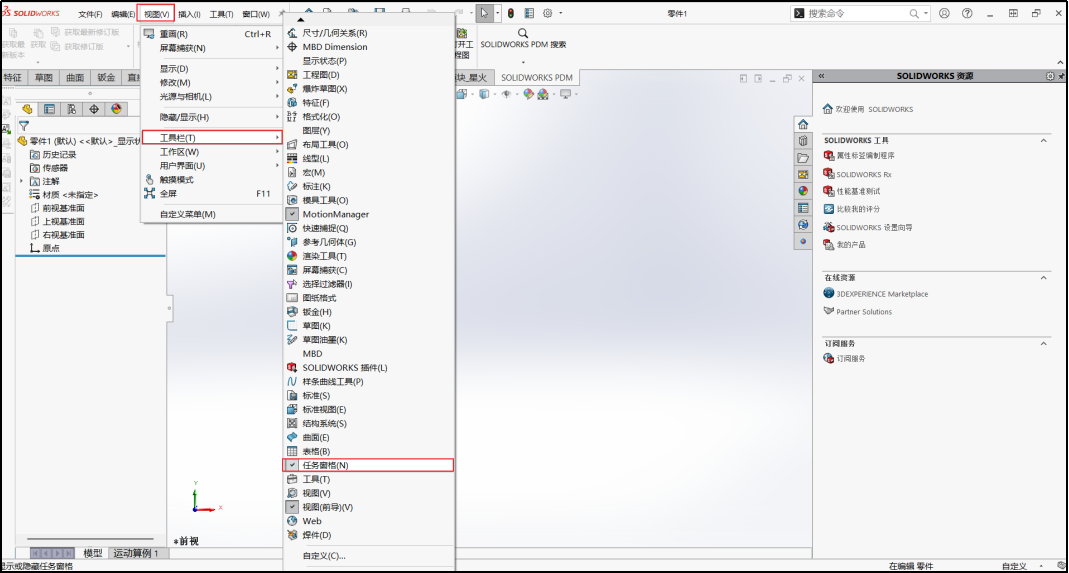The width and height of the screenshot is (1069, 573).
Task: Switch to the SOLIDWORKS PDM tab
Action: [537, 78]
